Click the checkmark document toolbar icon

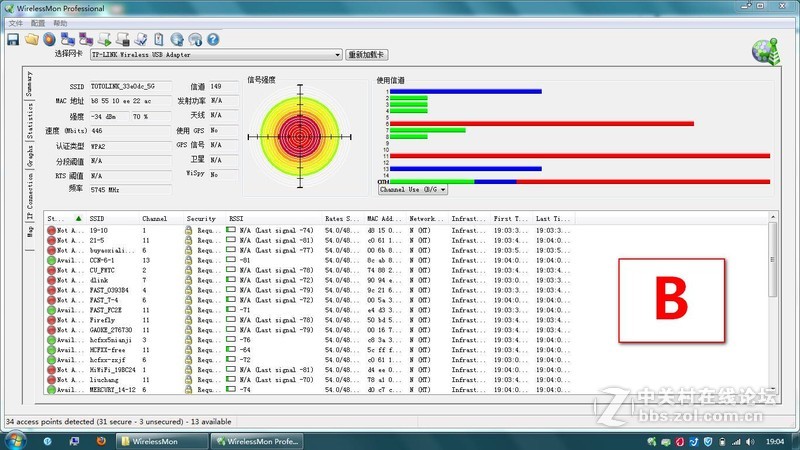point(141,39)
